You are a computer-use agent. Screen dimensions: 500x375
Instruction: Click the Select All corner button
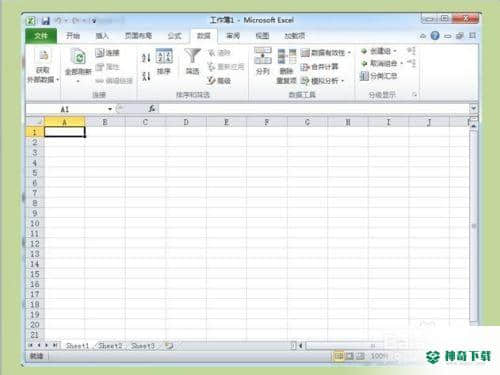35,122
